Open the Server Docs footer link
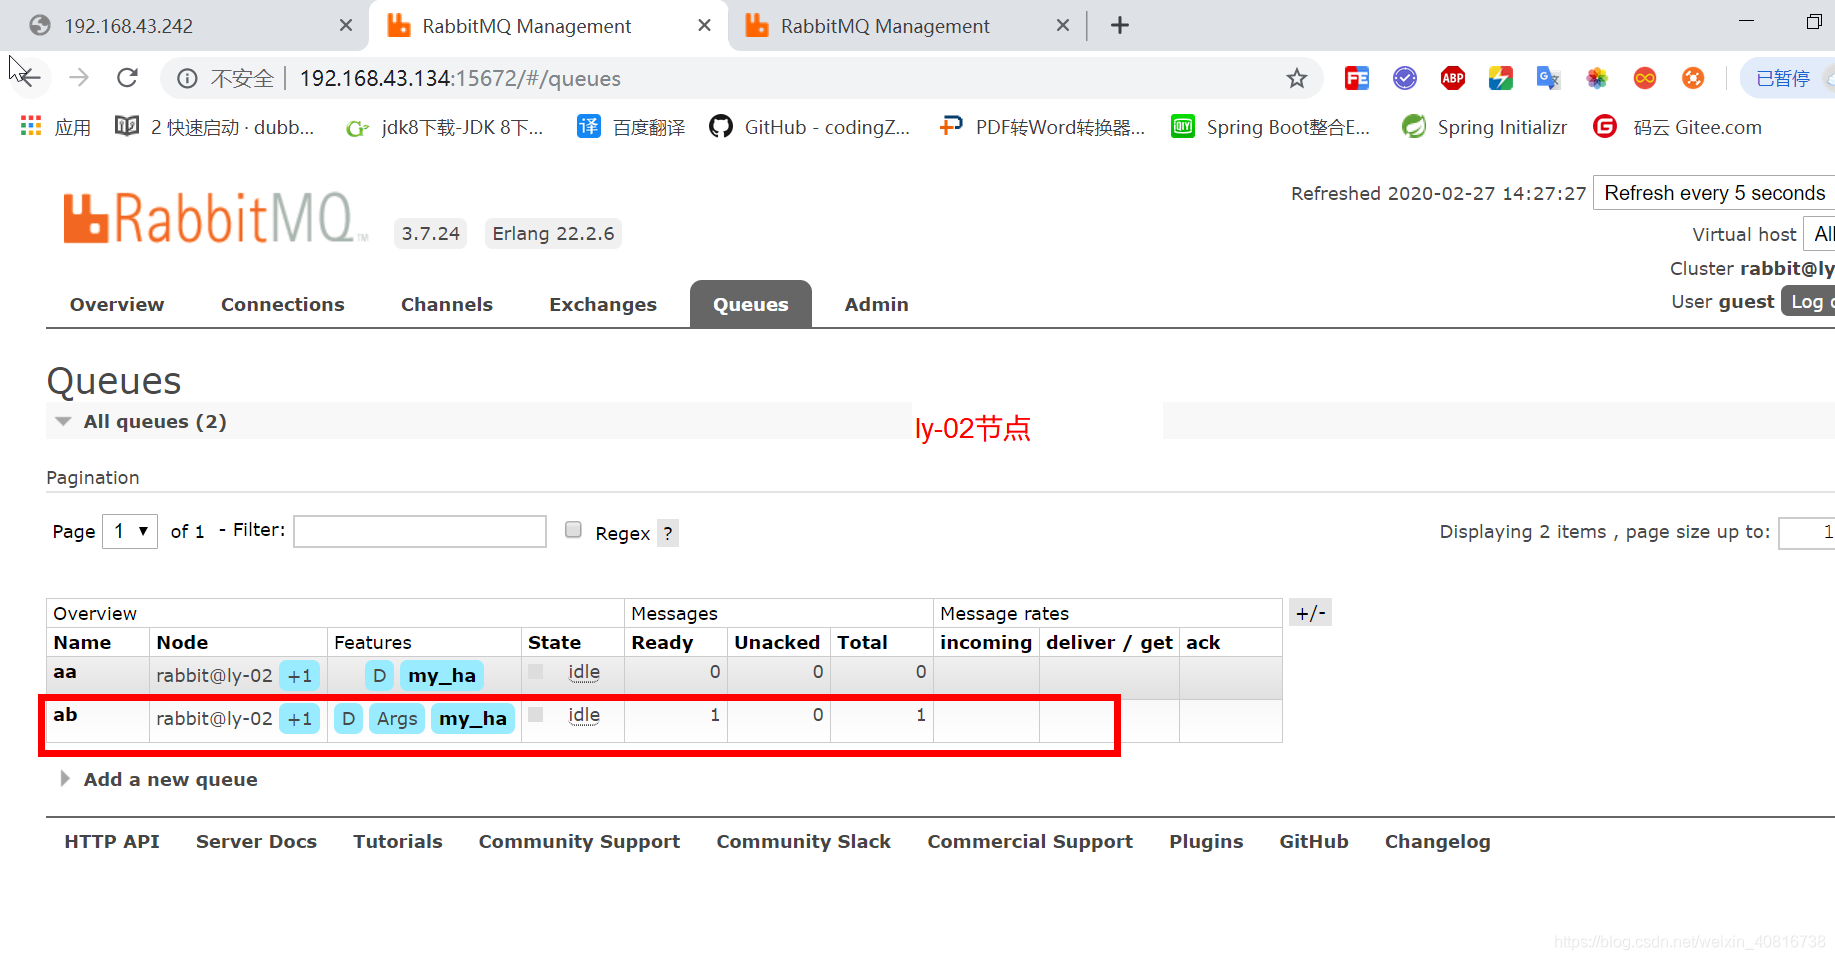The height and width of the screenshot is (960, 1835). point(256,841)
